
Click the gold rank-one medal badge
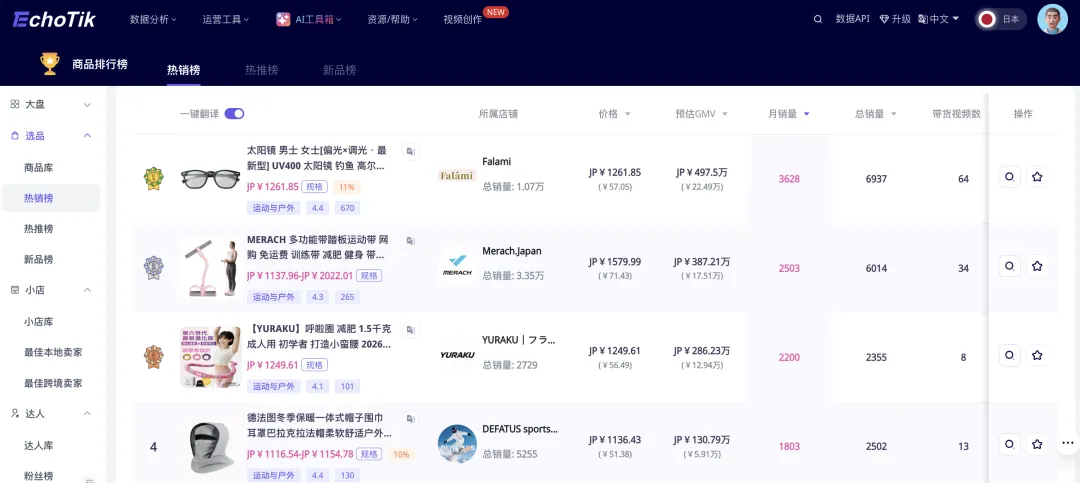coord(154,178)
